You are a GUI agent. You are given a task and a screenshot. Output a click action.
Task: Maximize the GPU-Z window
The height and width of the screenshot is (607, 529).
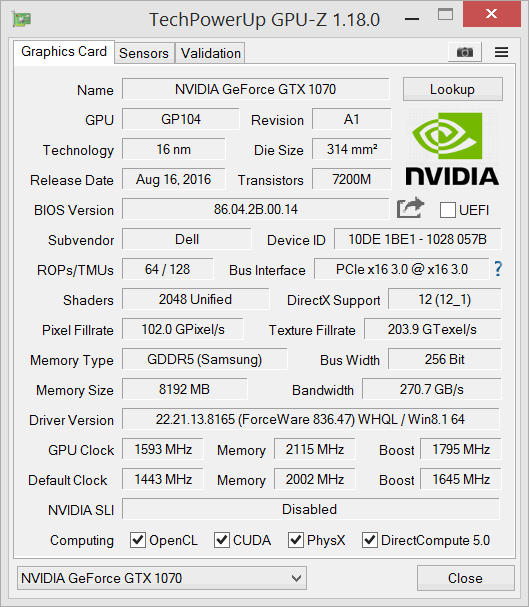[x=445, y=15]
